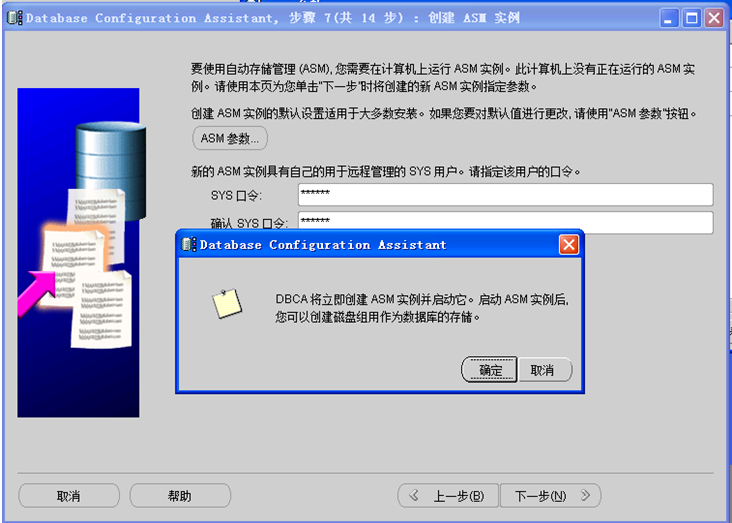Confirm the dialog with 确定 button
The image size is (732, 523).
click(x=489, y=370)
